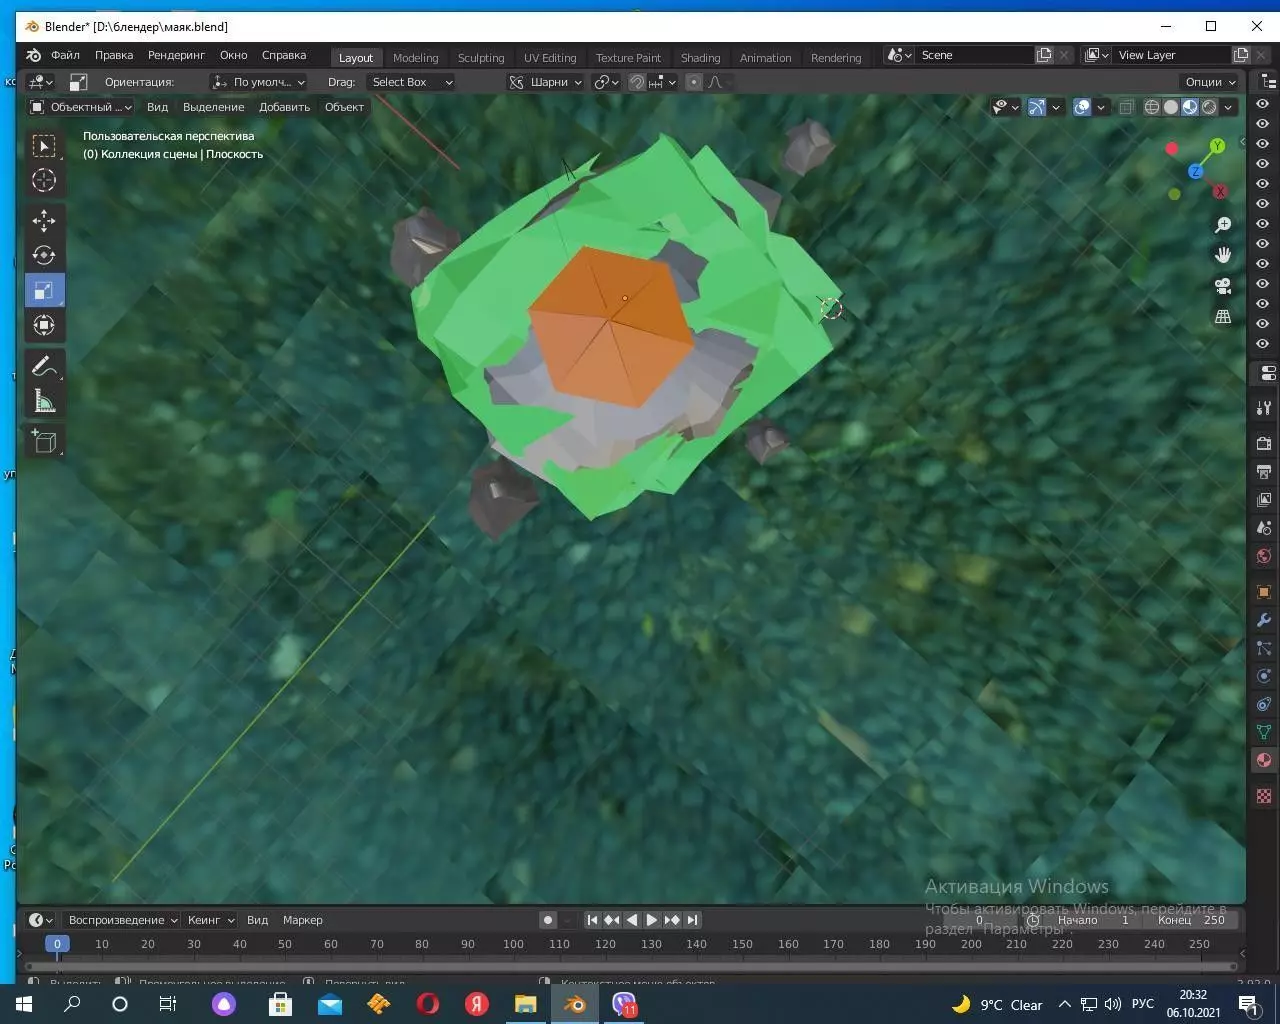Toggle snapping magnet in the header

637,82
